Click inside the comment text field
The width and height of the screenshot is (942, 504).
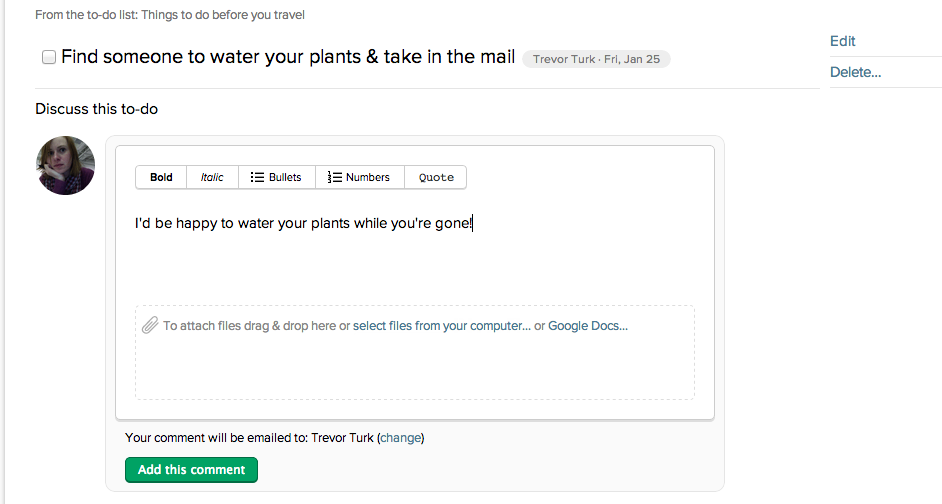[414, 255]
